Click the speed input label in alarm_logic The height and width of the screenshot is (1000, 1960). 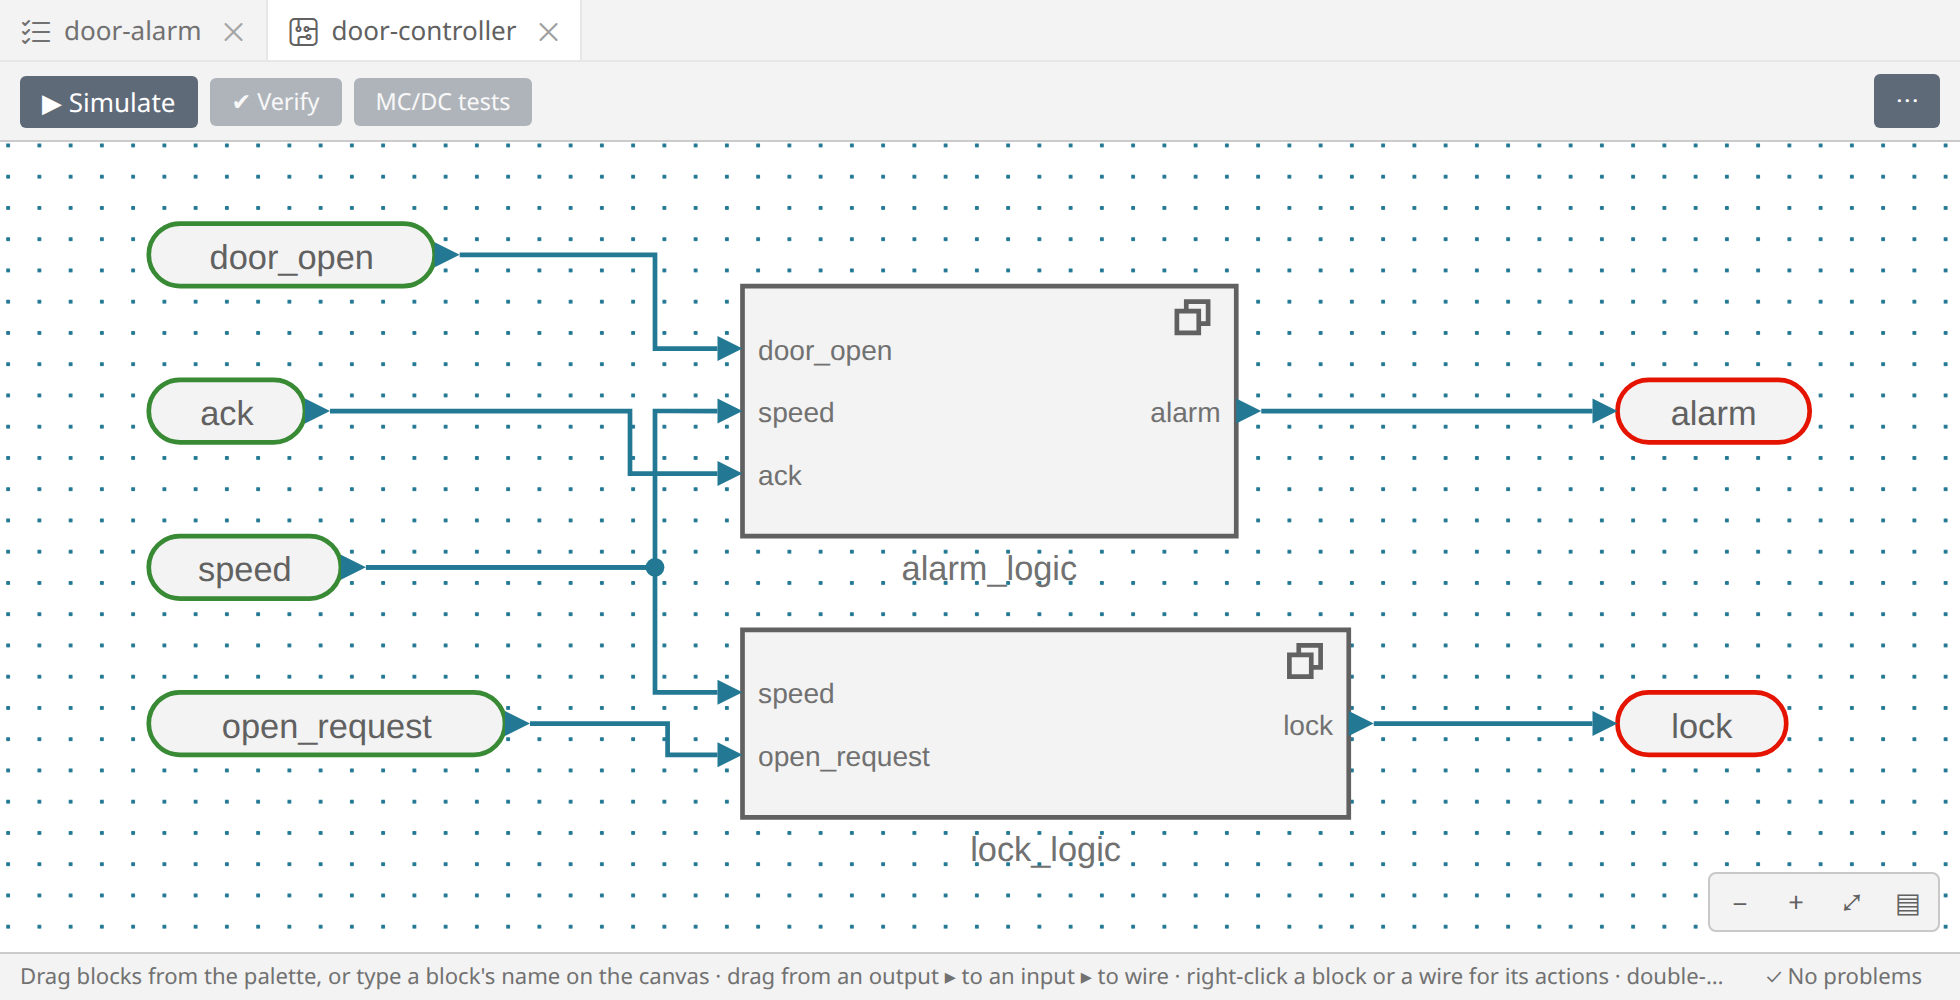[796, 413]
